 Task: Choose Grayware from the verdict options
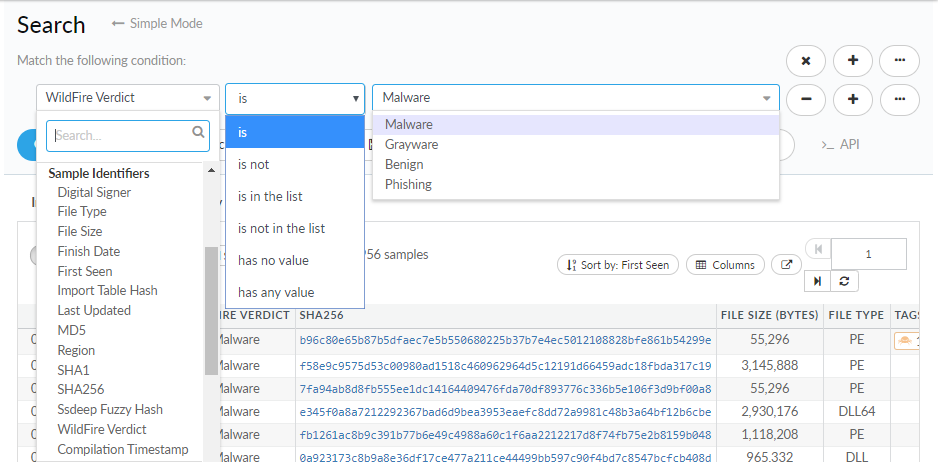411,145
